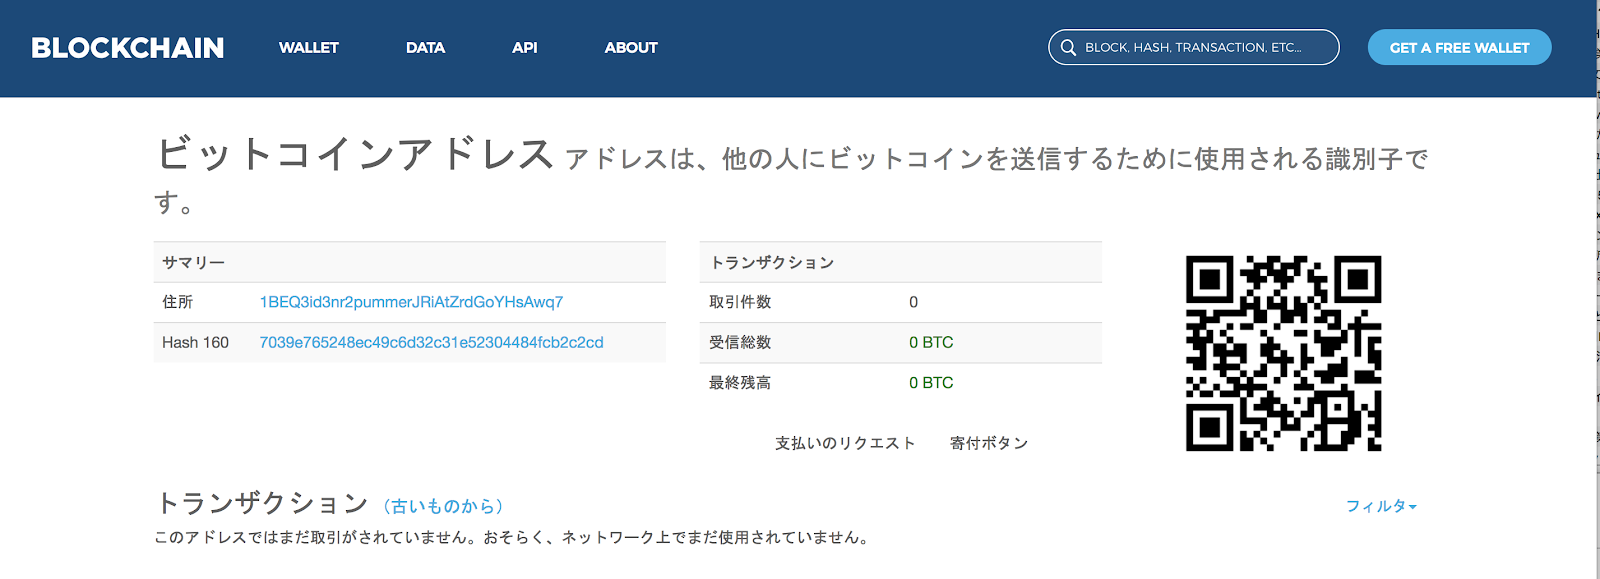Click the 0 BTC value beside 最終残高
The width and height of the screenshot is (1600, 579).
click(x=931, y=383)
